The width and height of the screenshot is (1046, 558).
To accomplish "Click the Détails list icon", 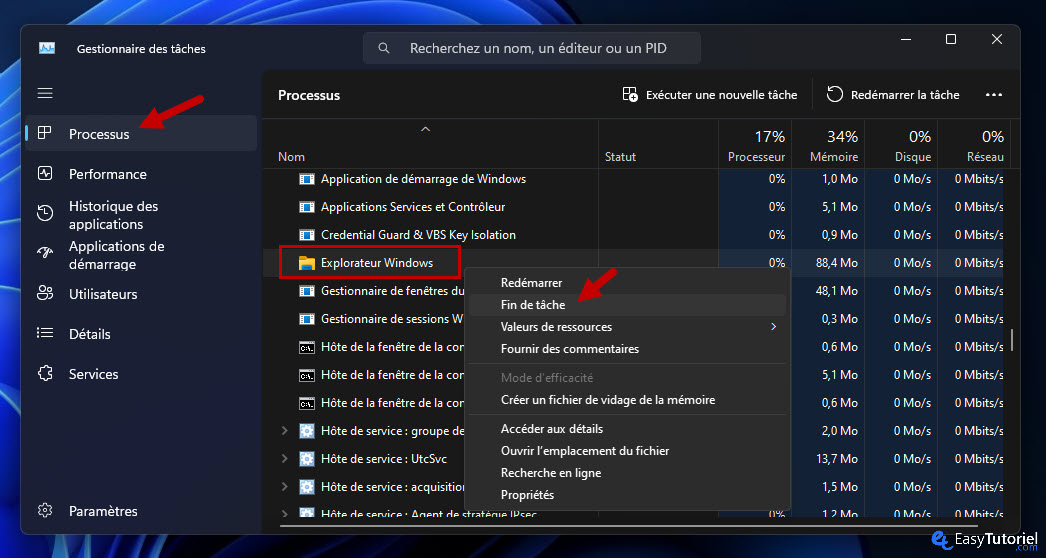I will coord(45,333).
